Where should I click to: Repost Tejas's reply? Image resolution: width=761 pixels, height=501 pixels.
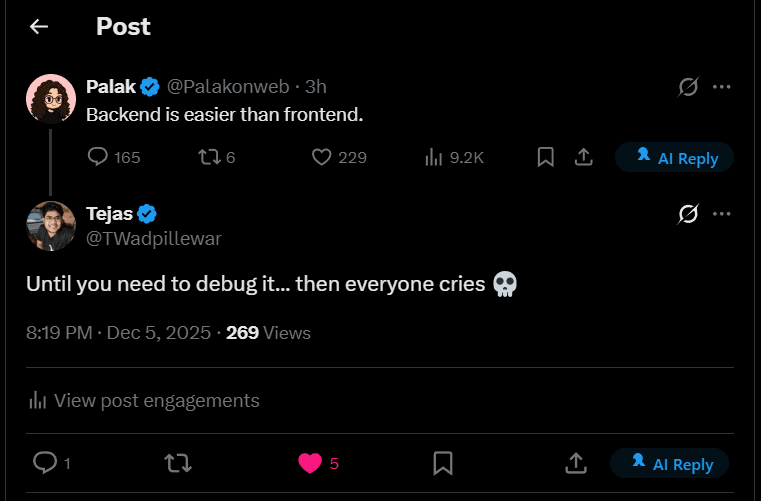(x=177, y=463)
